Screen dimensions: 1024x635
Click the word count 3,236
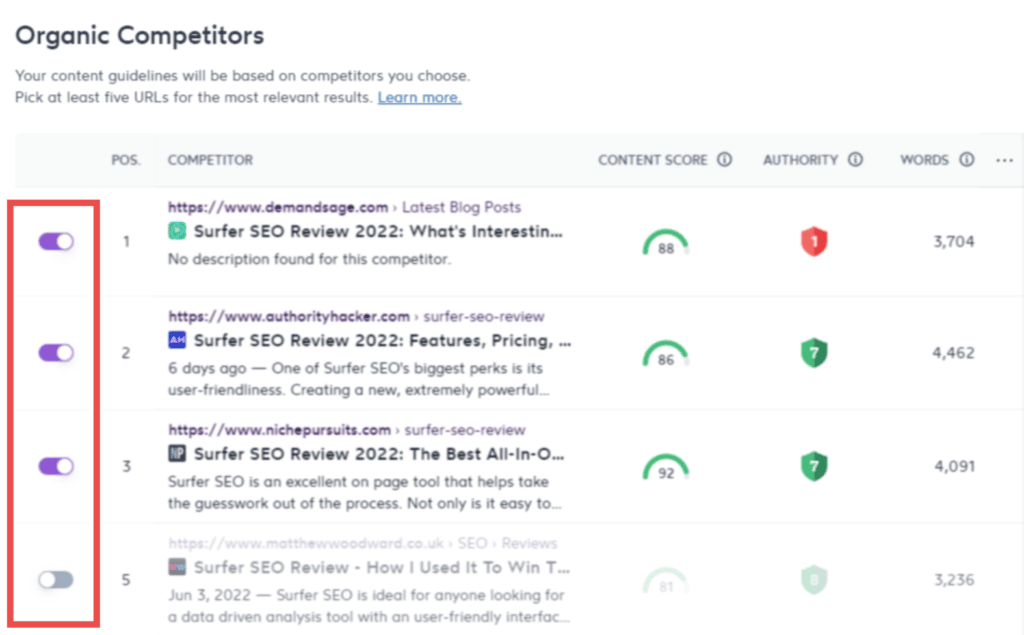pyautogui.click(x=953, y=579)
